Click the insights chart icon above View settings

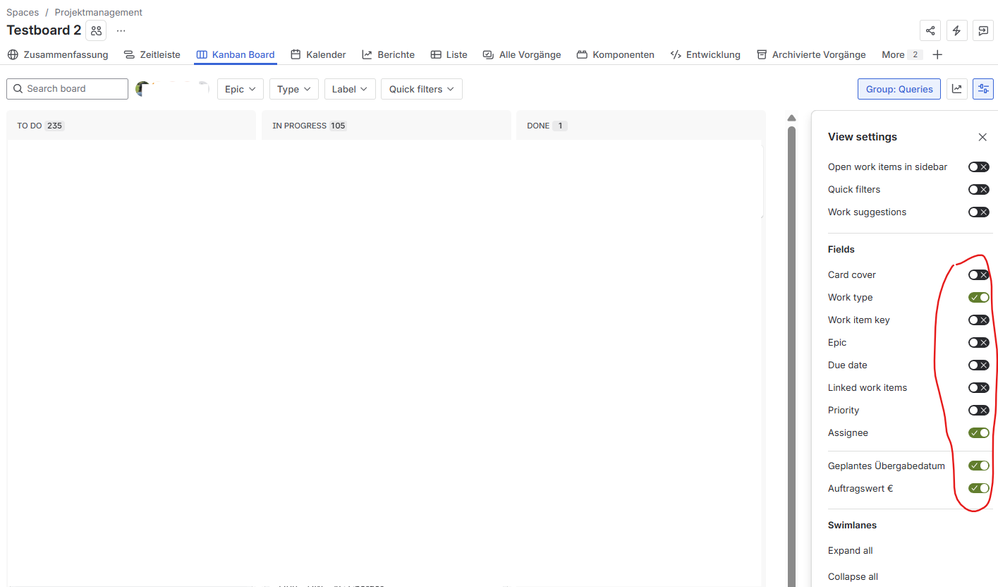tap(957, 89)
